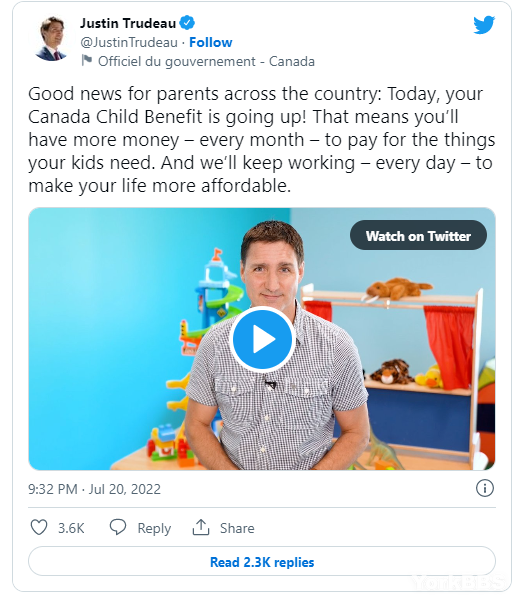Click the Watch on Twitter button
The image size is (514, 600).
418,236
